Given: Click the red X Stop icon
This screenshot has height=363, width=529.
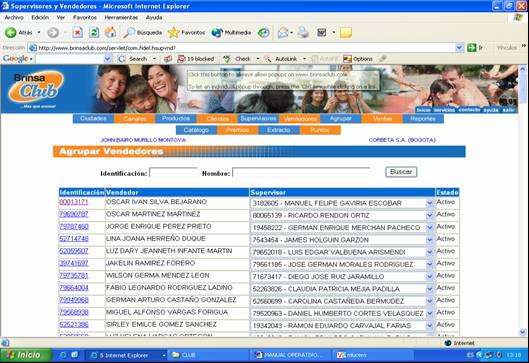Looking at the screenshot, I should click(77, 32).
